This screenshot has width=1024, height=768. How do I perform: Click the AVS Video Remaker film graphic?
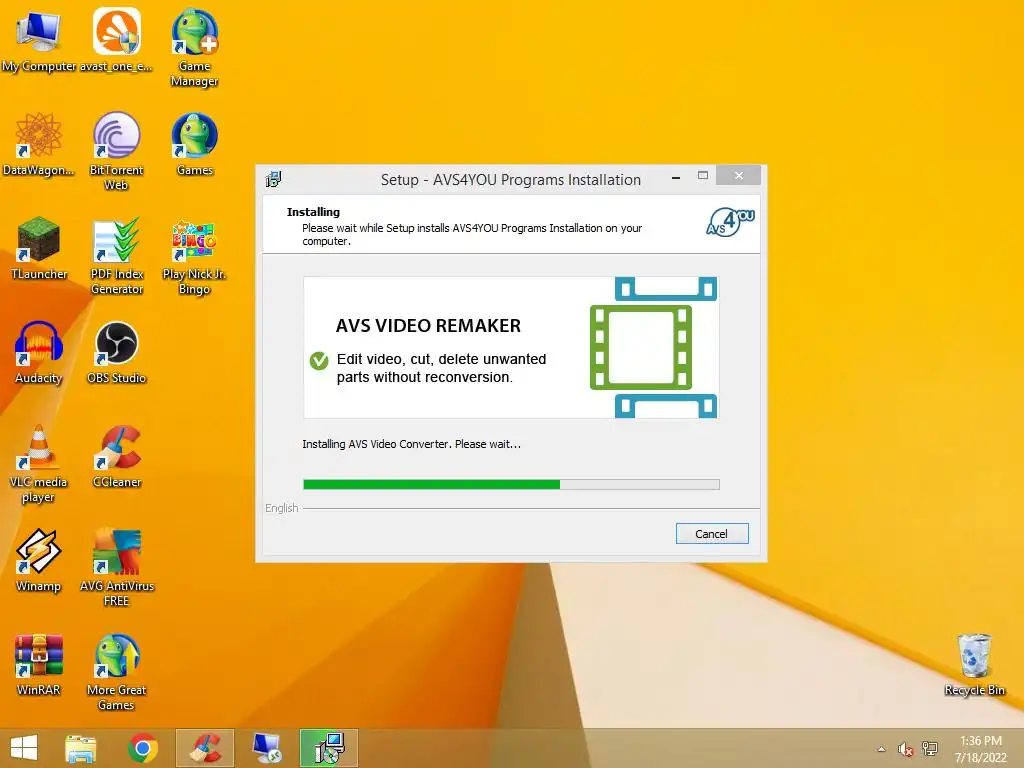(653, 347)
